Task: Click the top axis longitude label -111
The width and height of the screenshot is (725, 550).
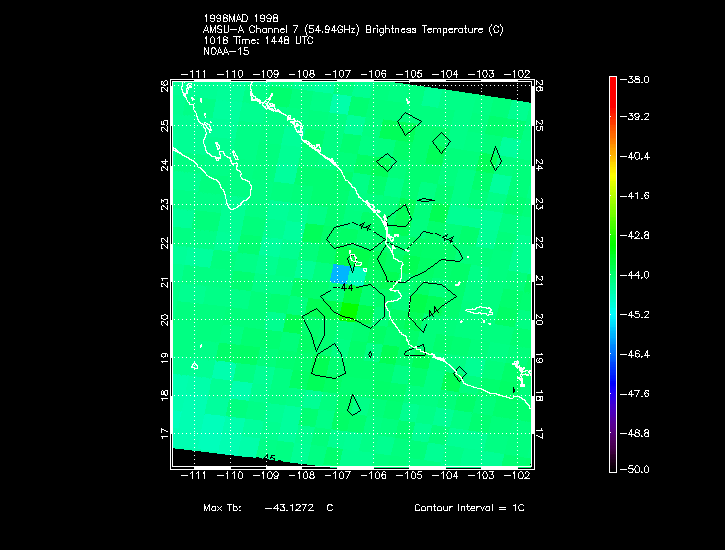Action: click(x=193, y=74)
